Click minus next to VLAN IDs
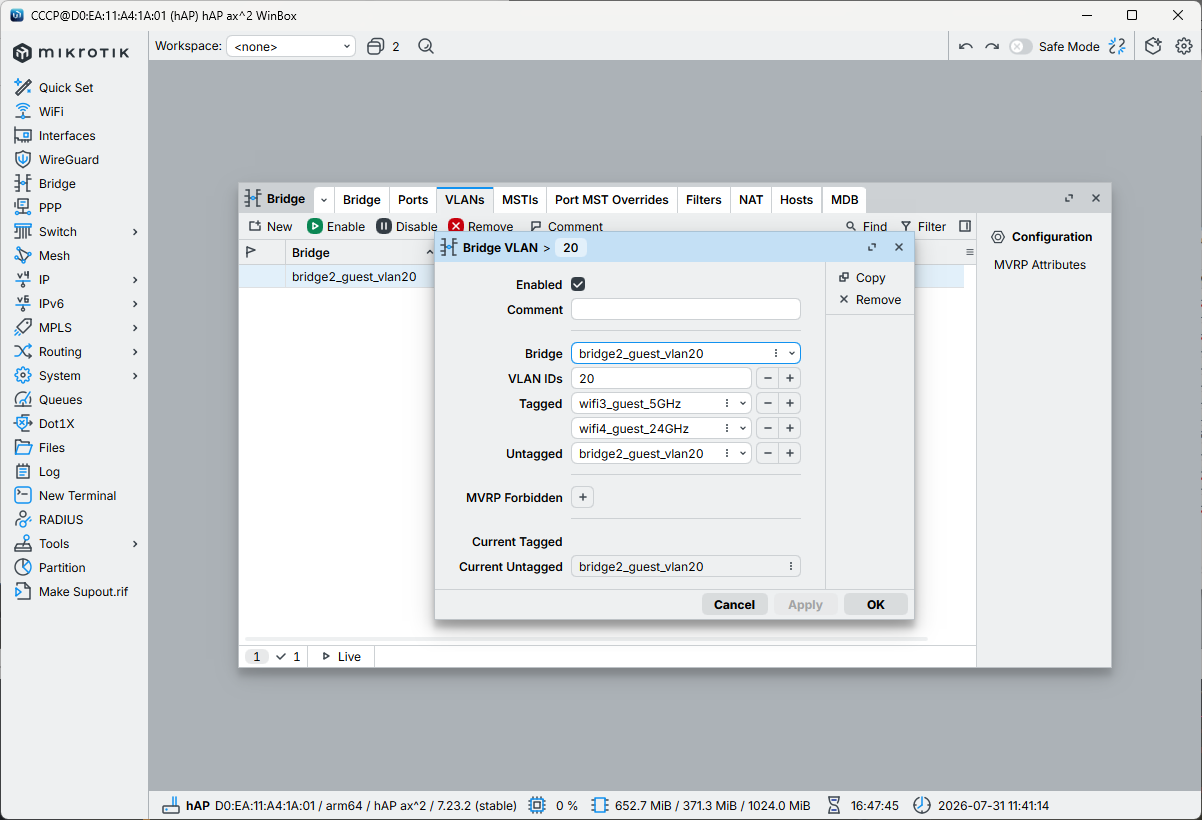This screenshot has height=820, width=1202. coord(767,379)
